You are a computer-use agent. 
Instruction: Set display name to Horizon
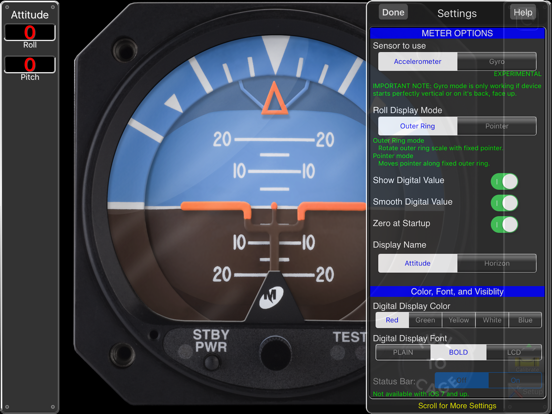497,263
